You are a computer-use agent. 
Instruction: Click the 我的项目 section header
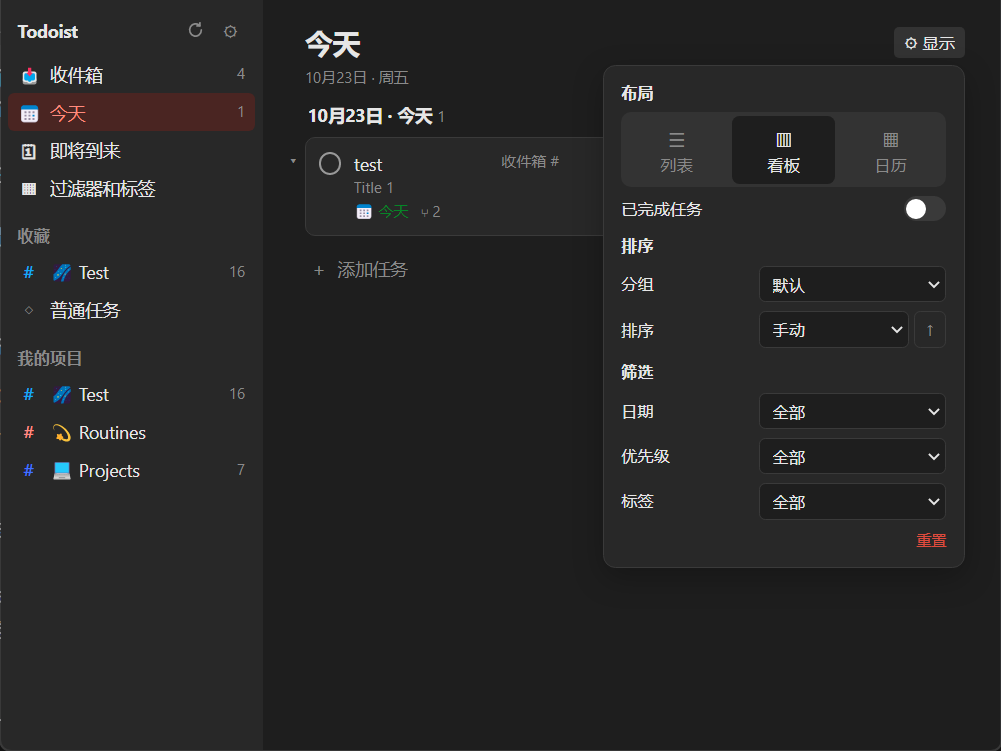tap(49, 358)
